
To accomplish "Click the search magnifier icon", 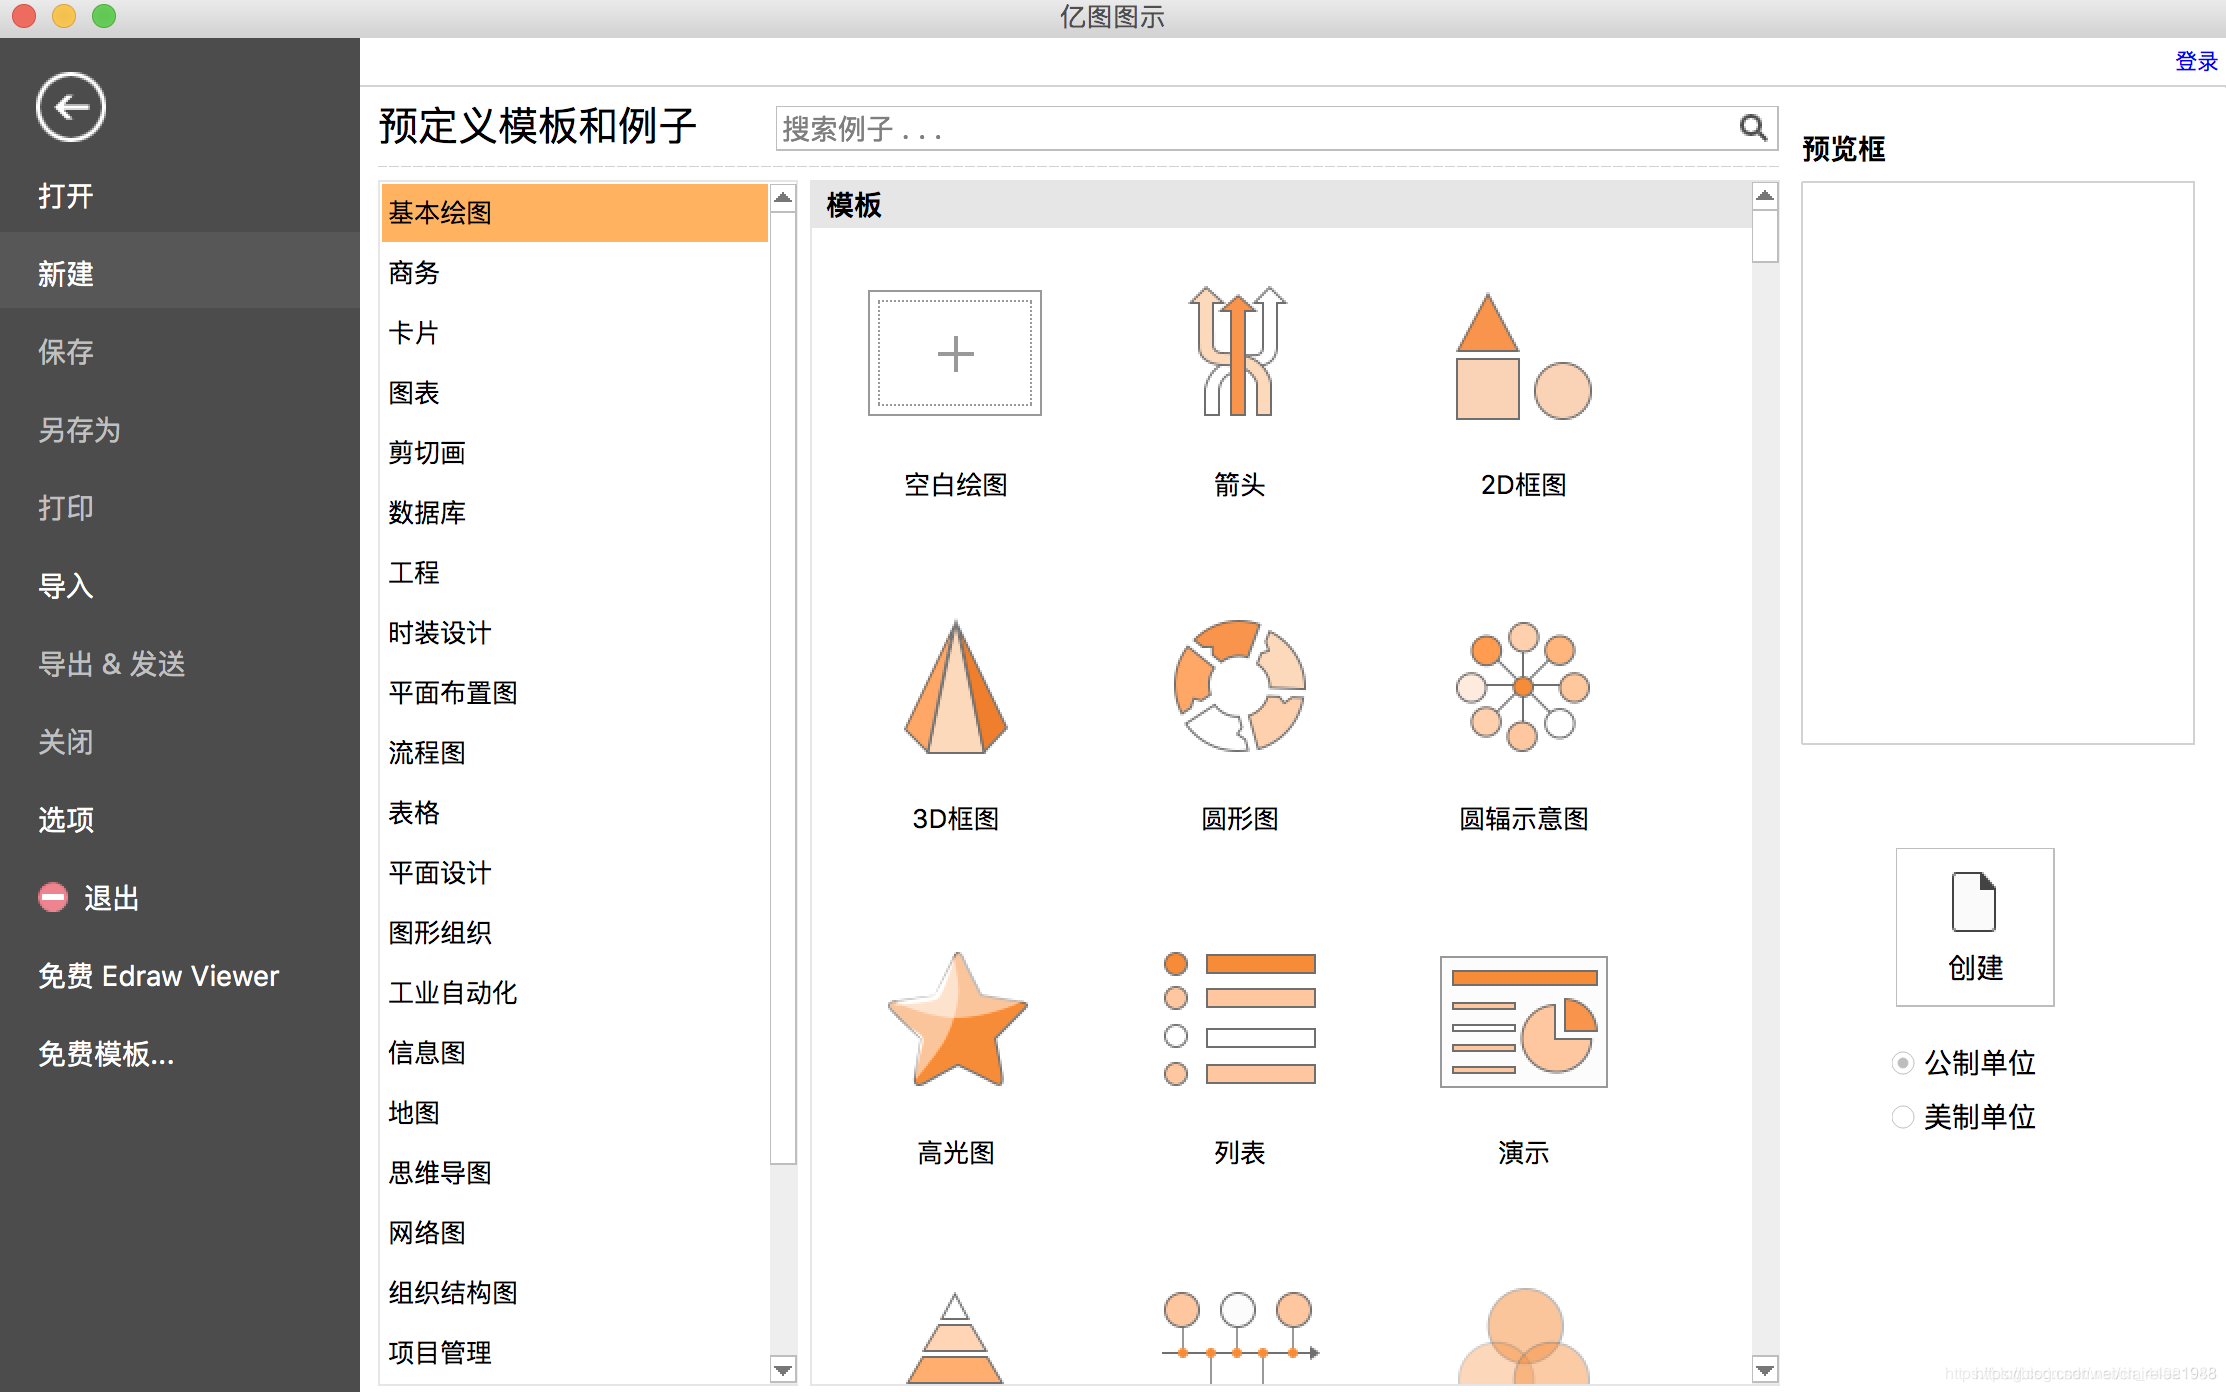I will 1753,127.
